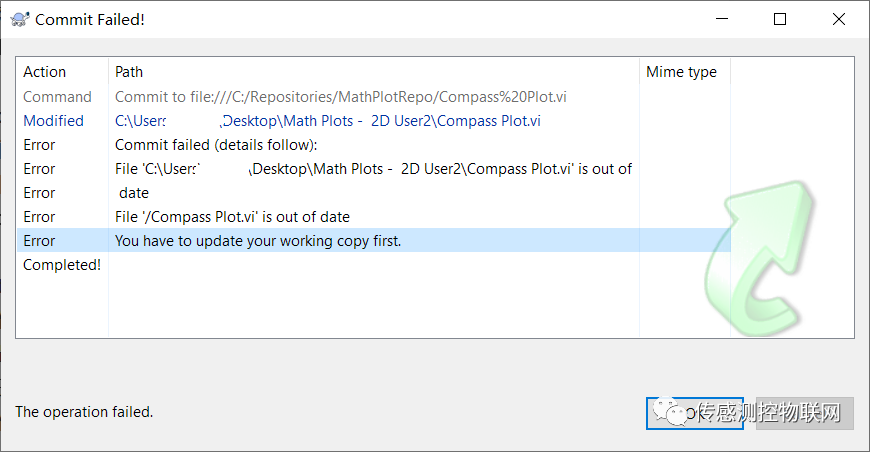Viewport: 870px width, 452px height.
Task: Select the error row containing only 'date'
Action: point(134,193)
